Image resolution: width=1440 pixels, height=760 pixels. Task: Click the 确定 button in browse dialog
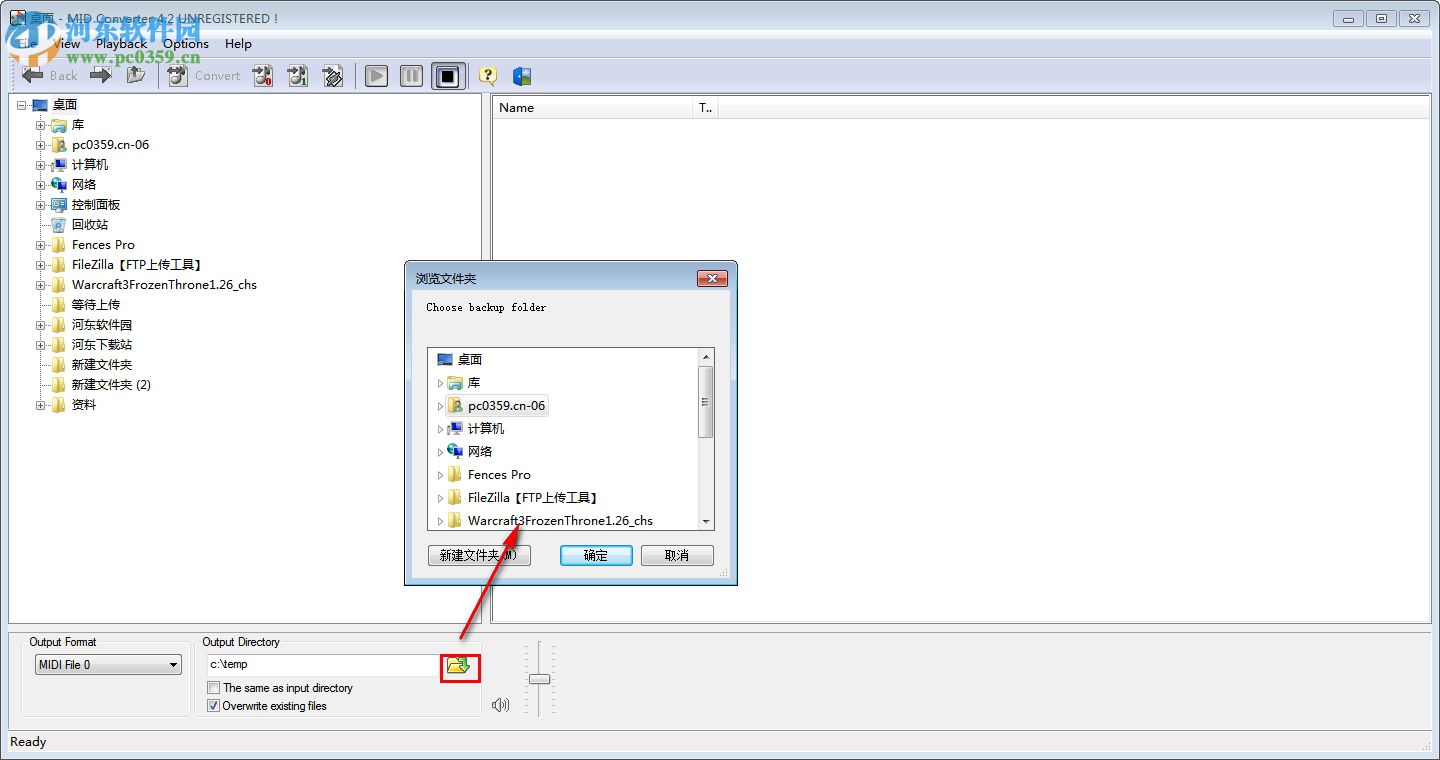click(596, 556)
